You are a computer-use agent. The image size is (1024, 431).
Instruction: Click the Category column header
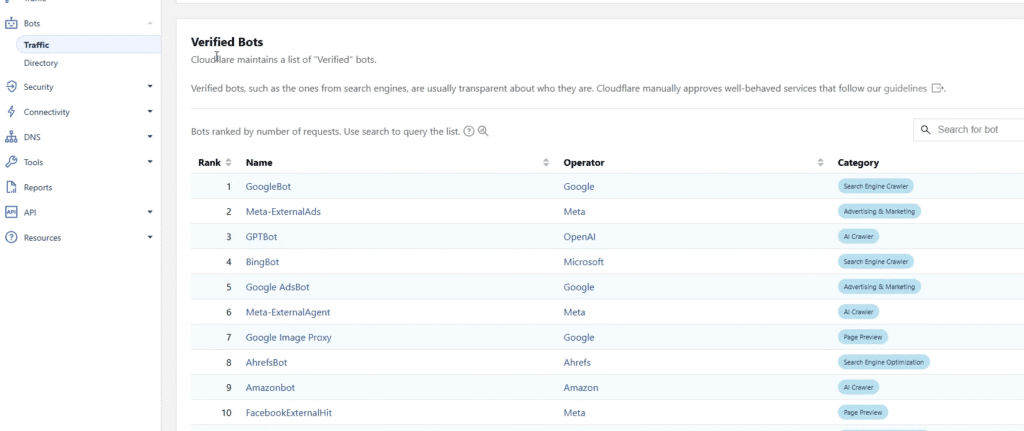tap(858, 163)
